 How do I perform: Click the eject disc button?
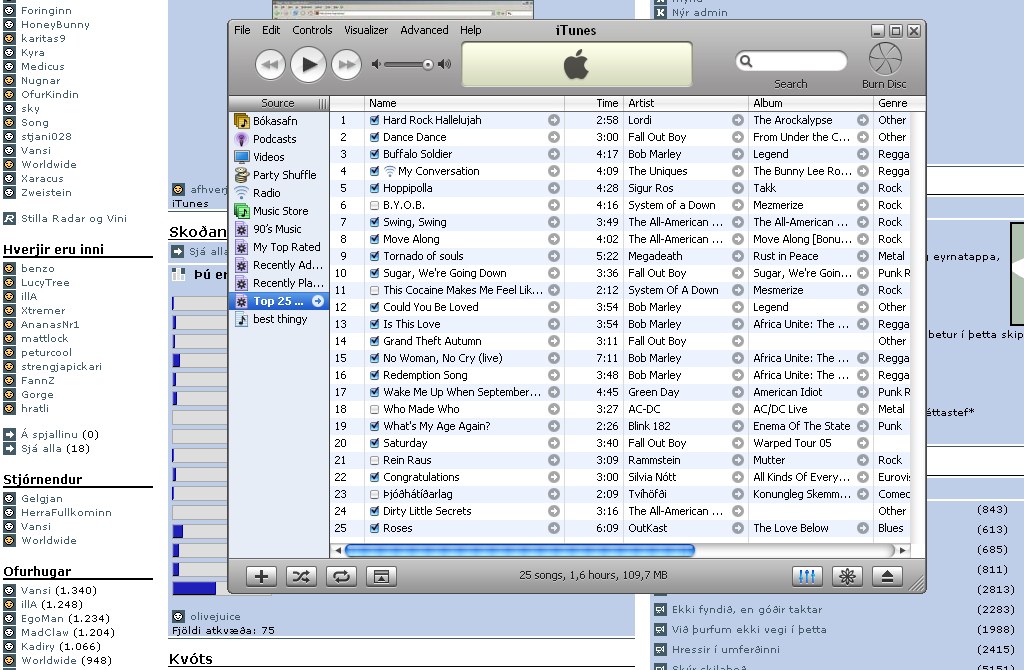(888, 576)
